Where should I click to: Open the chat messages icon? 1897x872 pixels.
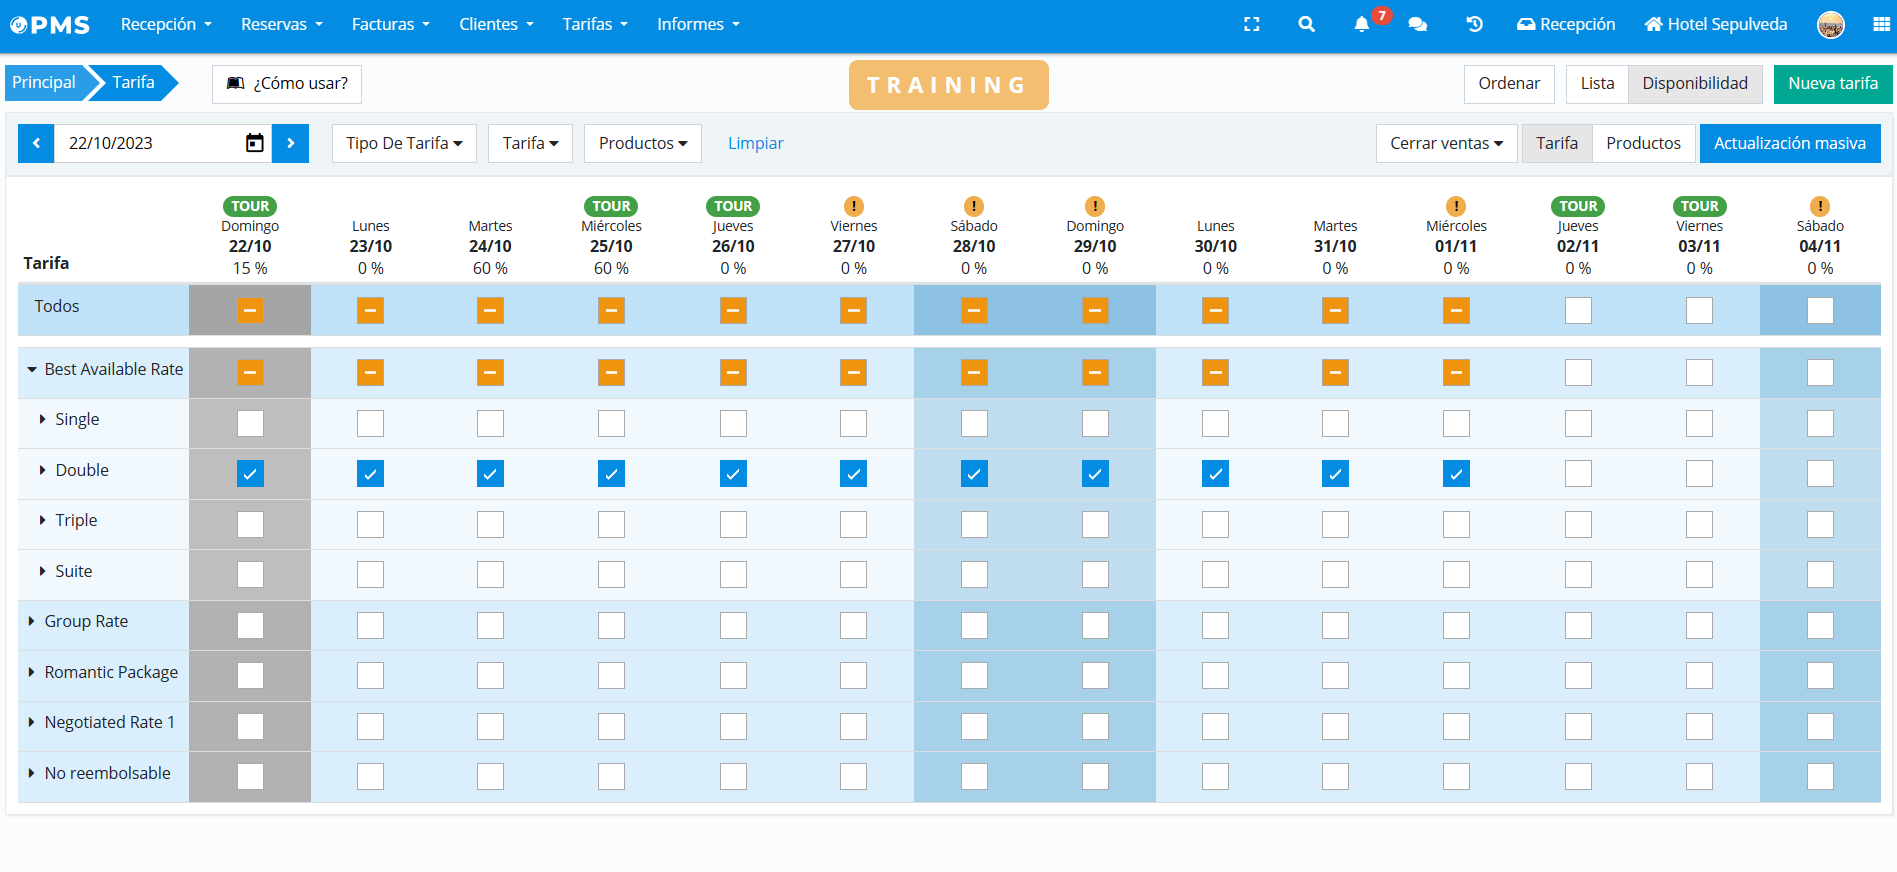[x=1417, y=24]
